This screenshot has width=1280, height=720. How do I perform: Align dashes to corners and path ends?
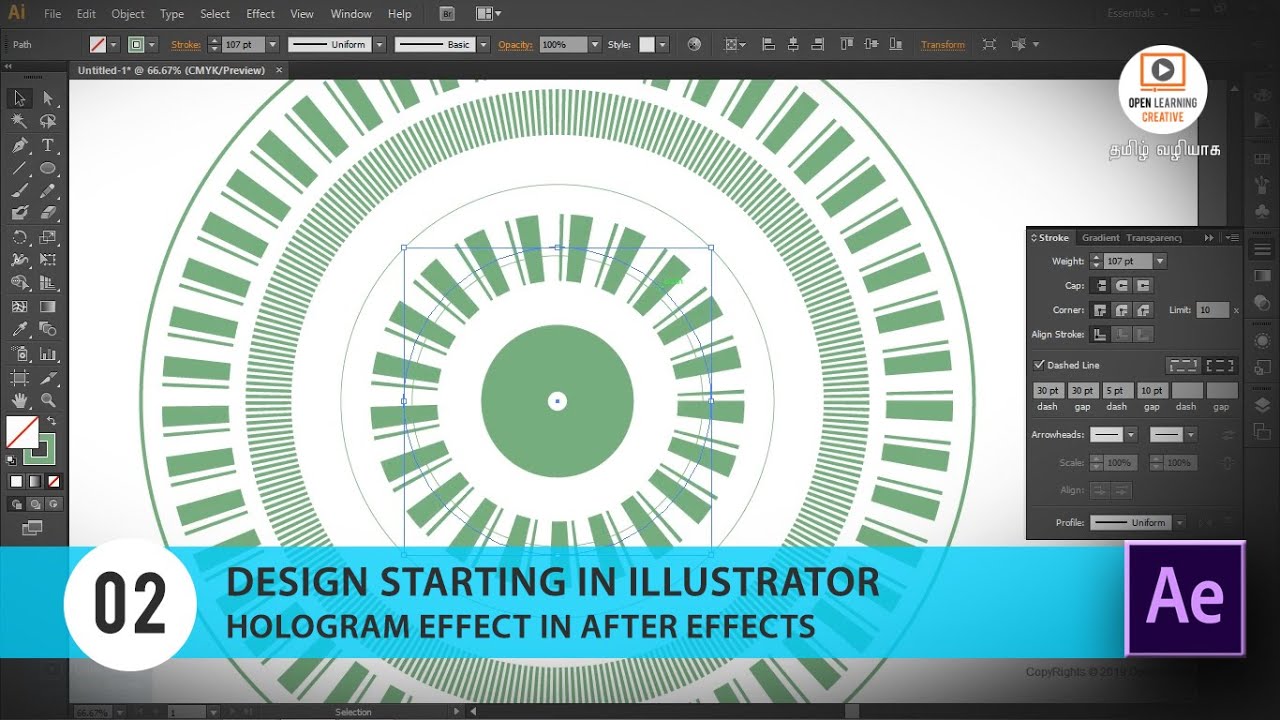click(x=1220, y=365)
